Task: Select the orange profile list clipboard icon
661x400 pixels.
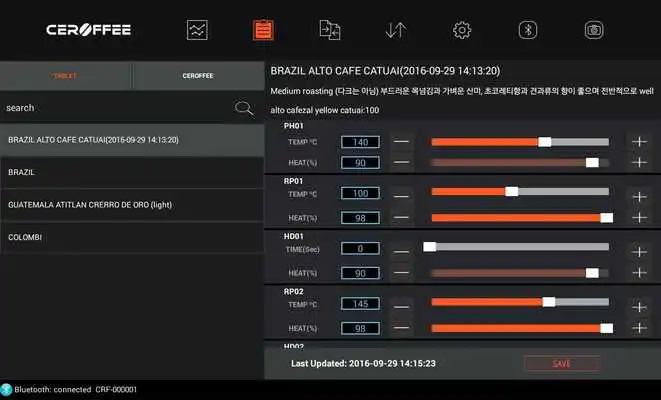Action: (x=263, y=30)
